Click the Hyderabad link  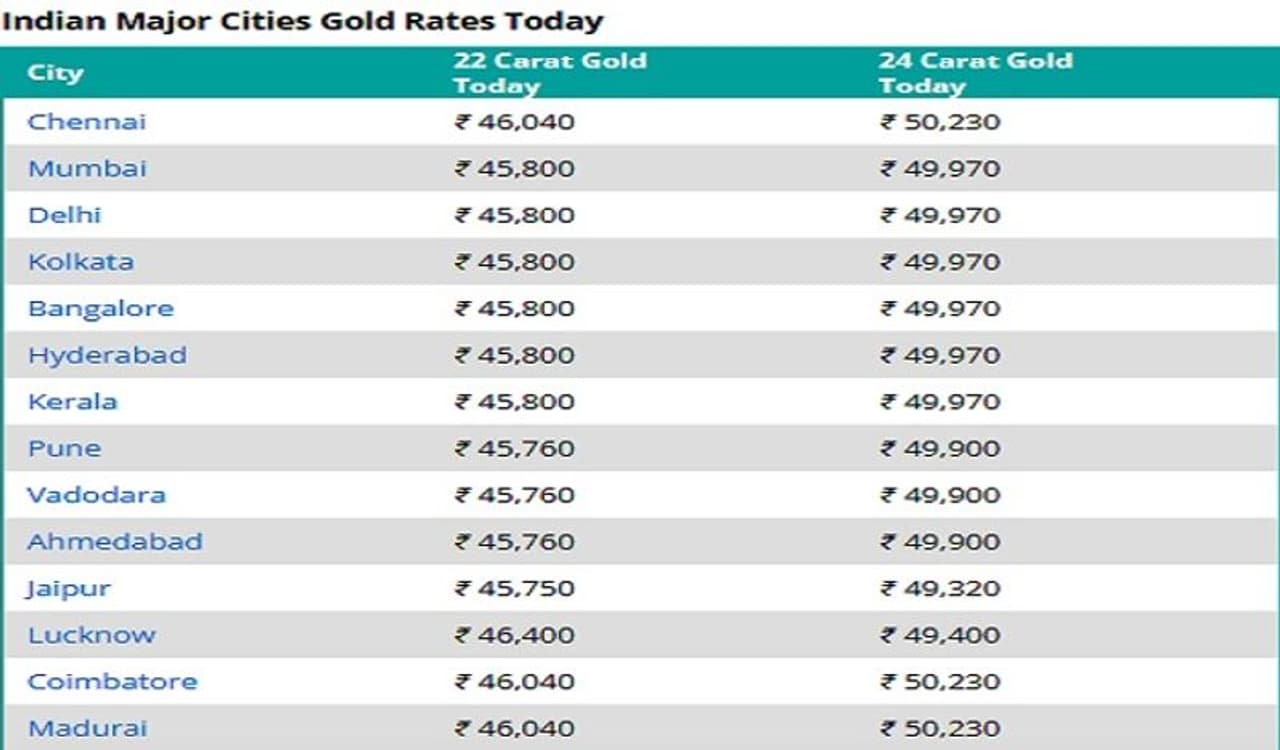click(x=106, y=355)
